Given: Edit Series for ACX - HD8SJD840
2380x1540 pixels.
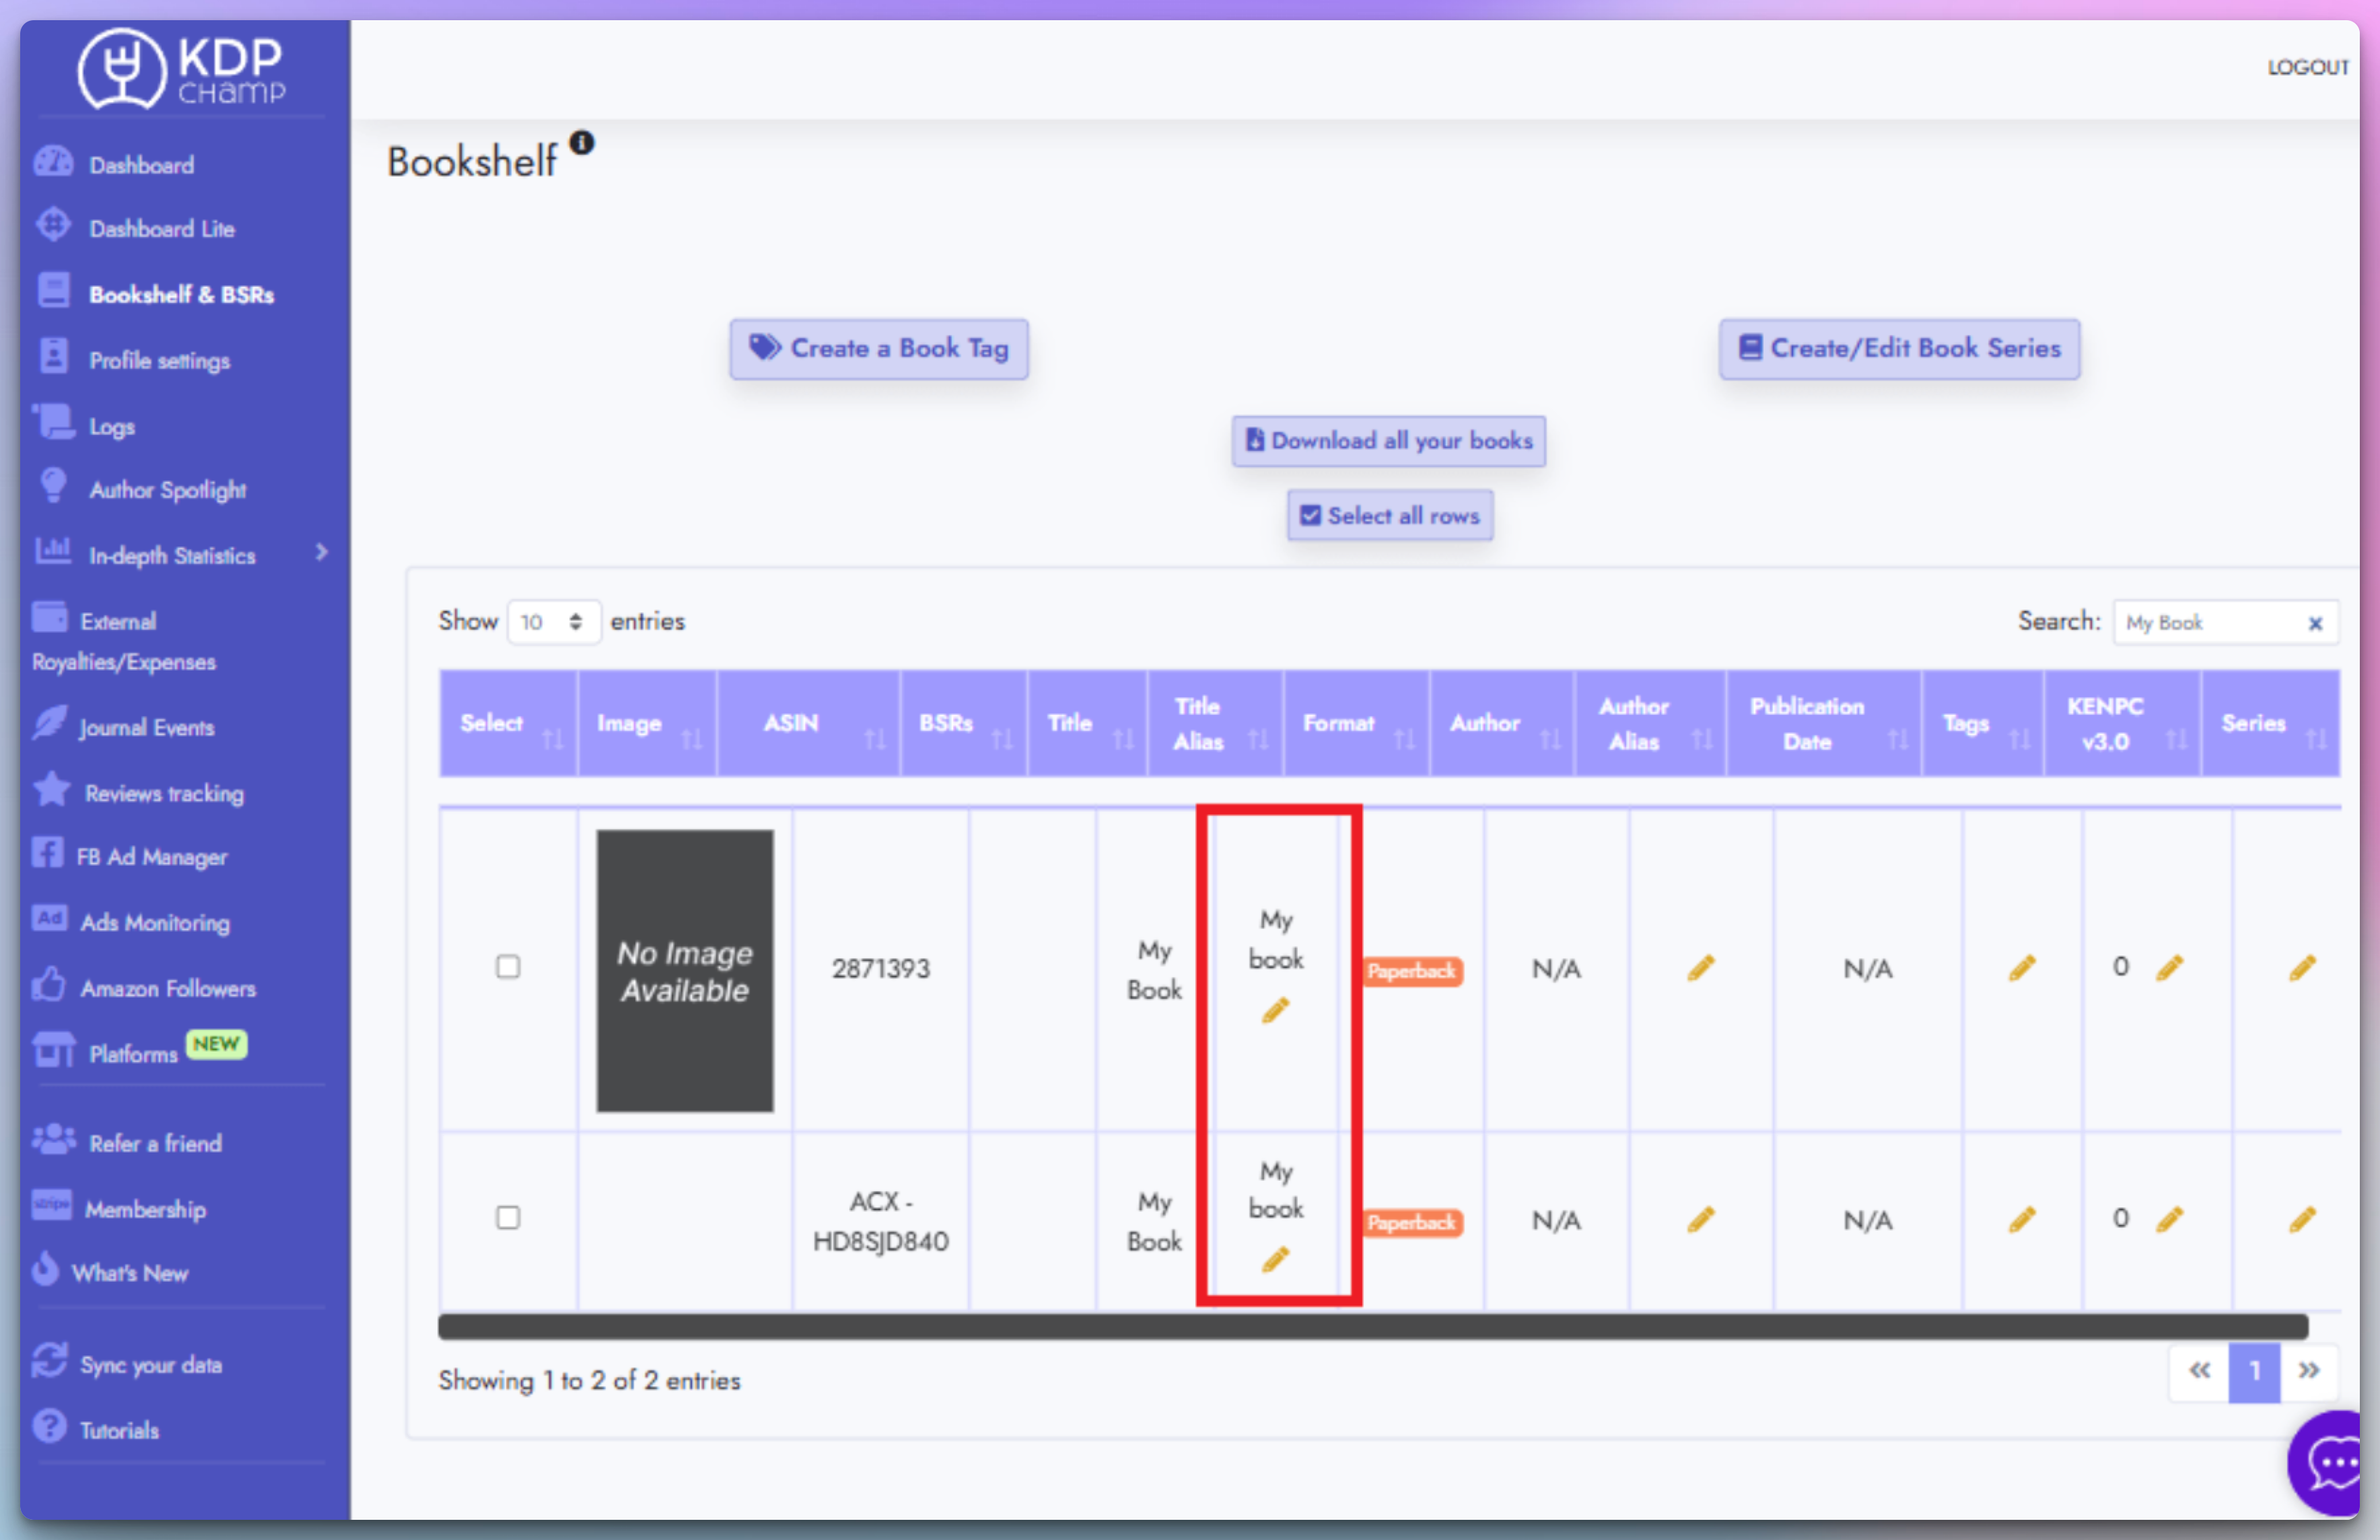Looking at the screenshot, I should [x=2302, y=1220].
